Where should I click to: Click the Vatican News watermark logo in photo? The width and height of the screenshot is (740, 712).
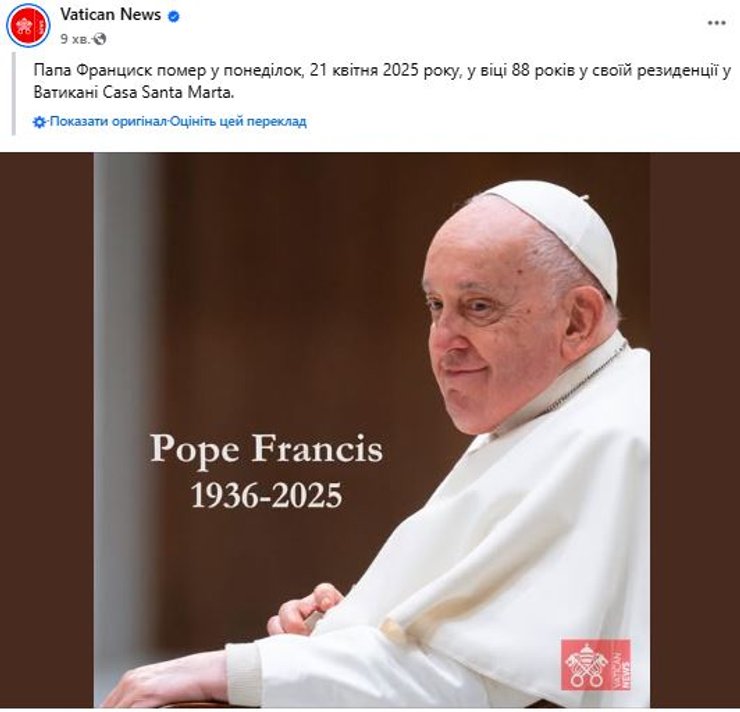[x=595, y=663]
